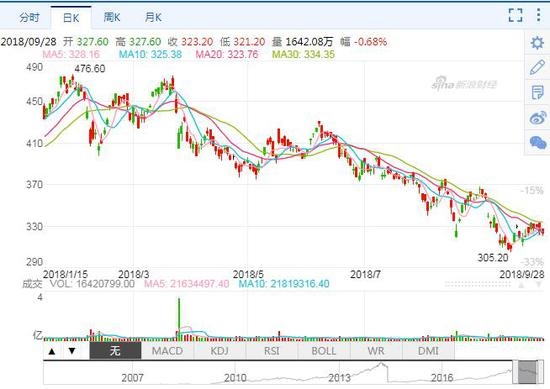Screen dimensions: 550x389
Task: Click the 2018/5 date axis label
Action: [x=248, y=274]
